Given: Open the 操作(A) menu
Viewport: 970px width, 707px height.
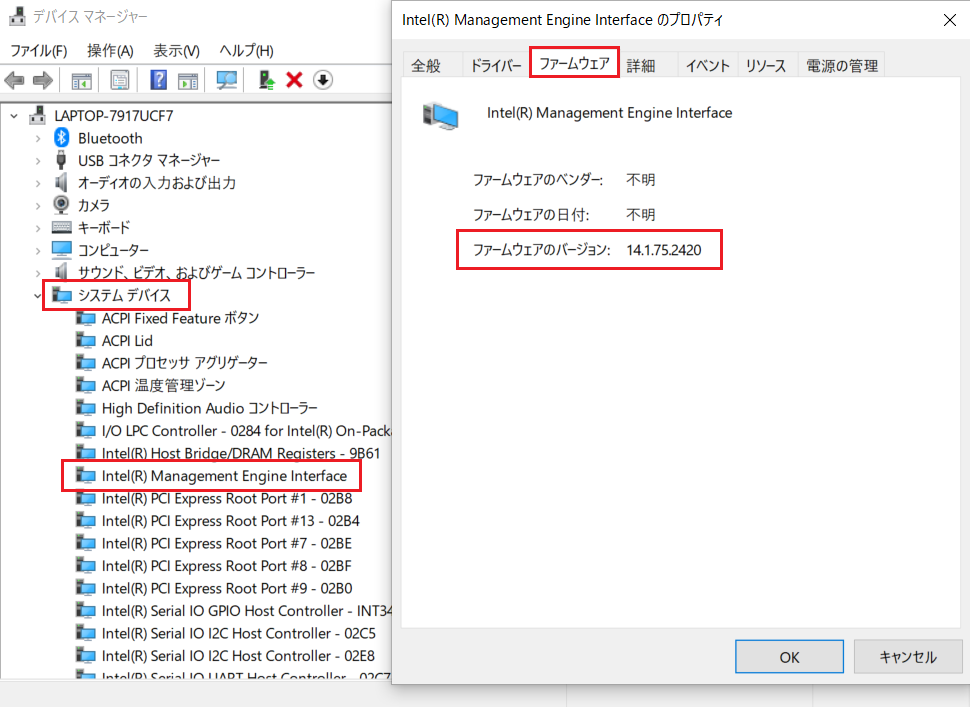Looking at the screenshot, I should [110, 51].
